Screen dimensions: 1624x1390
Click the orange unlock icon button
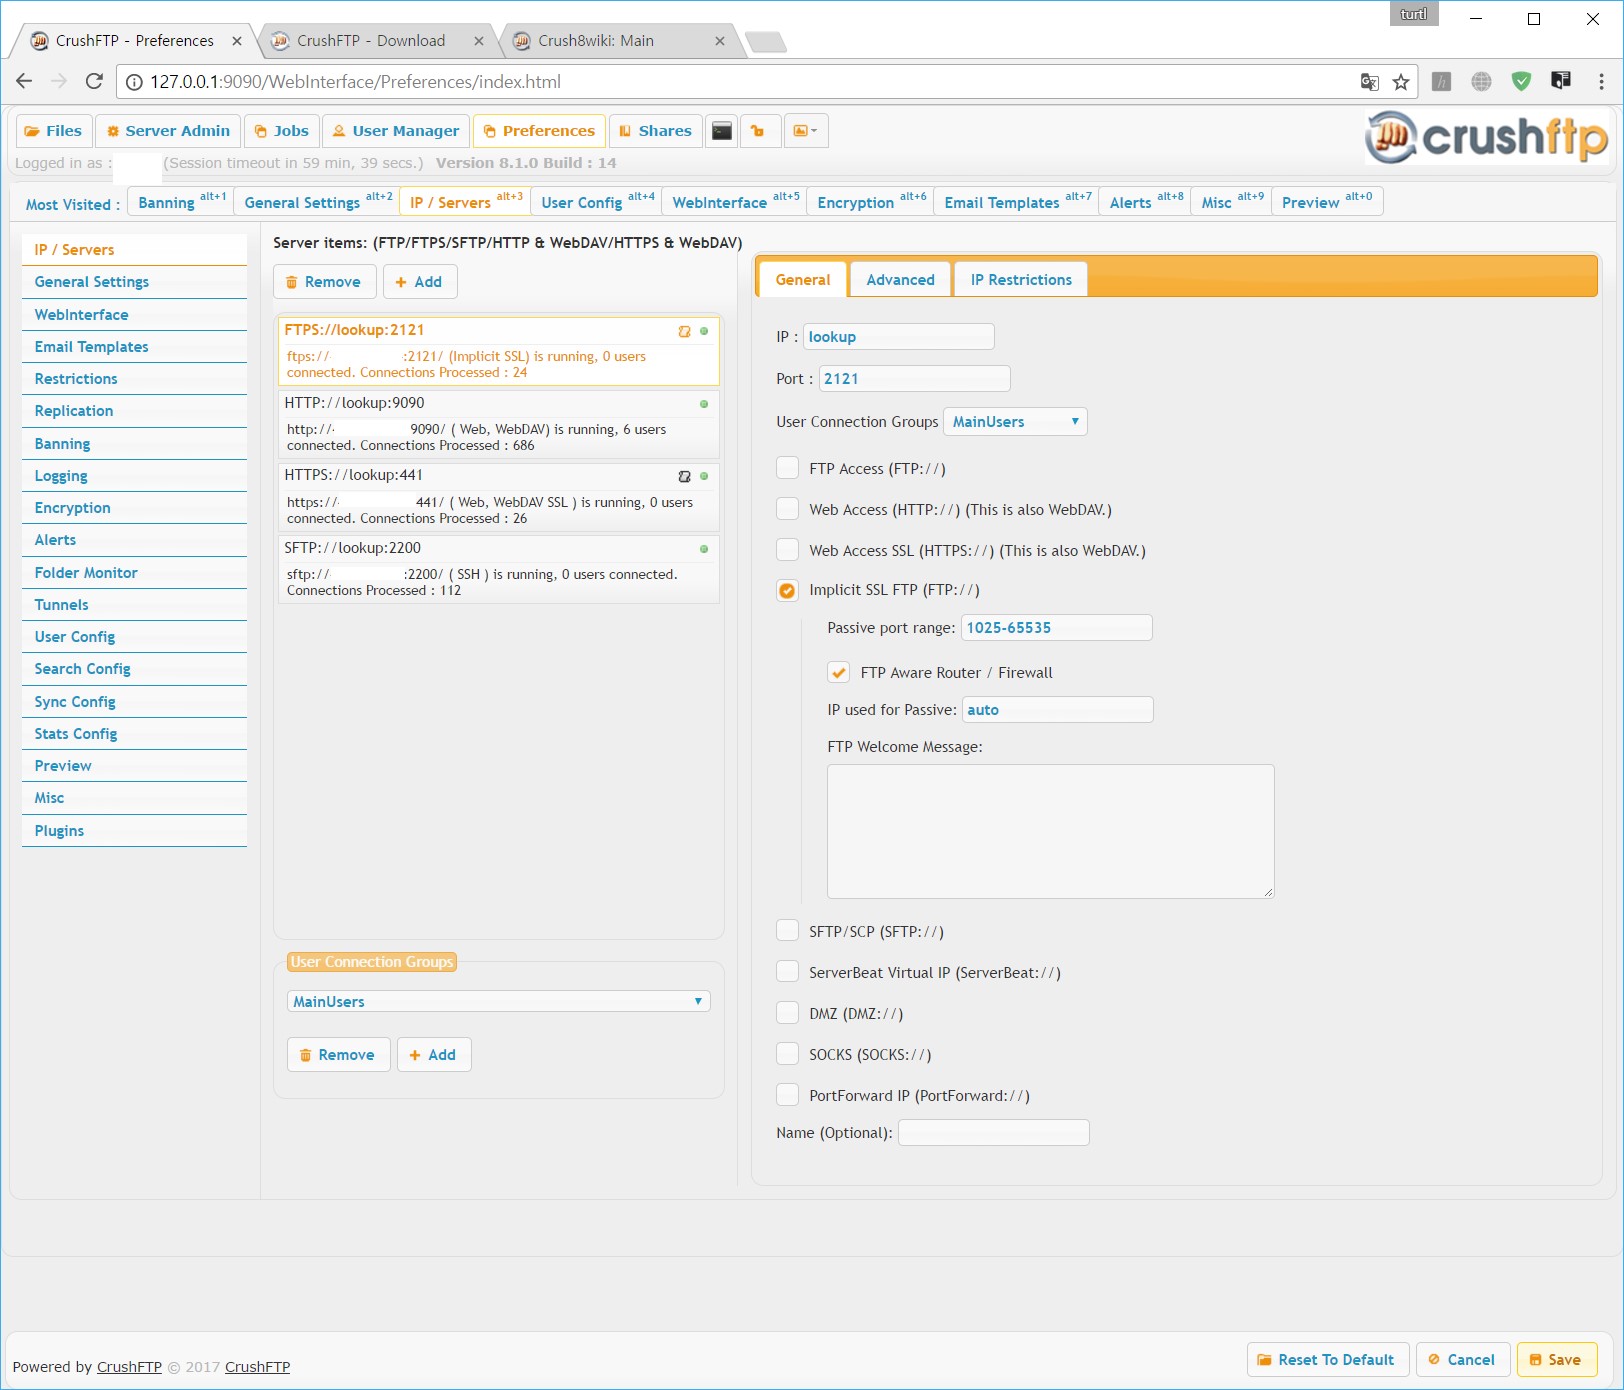point(758,131)
